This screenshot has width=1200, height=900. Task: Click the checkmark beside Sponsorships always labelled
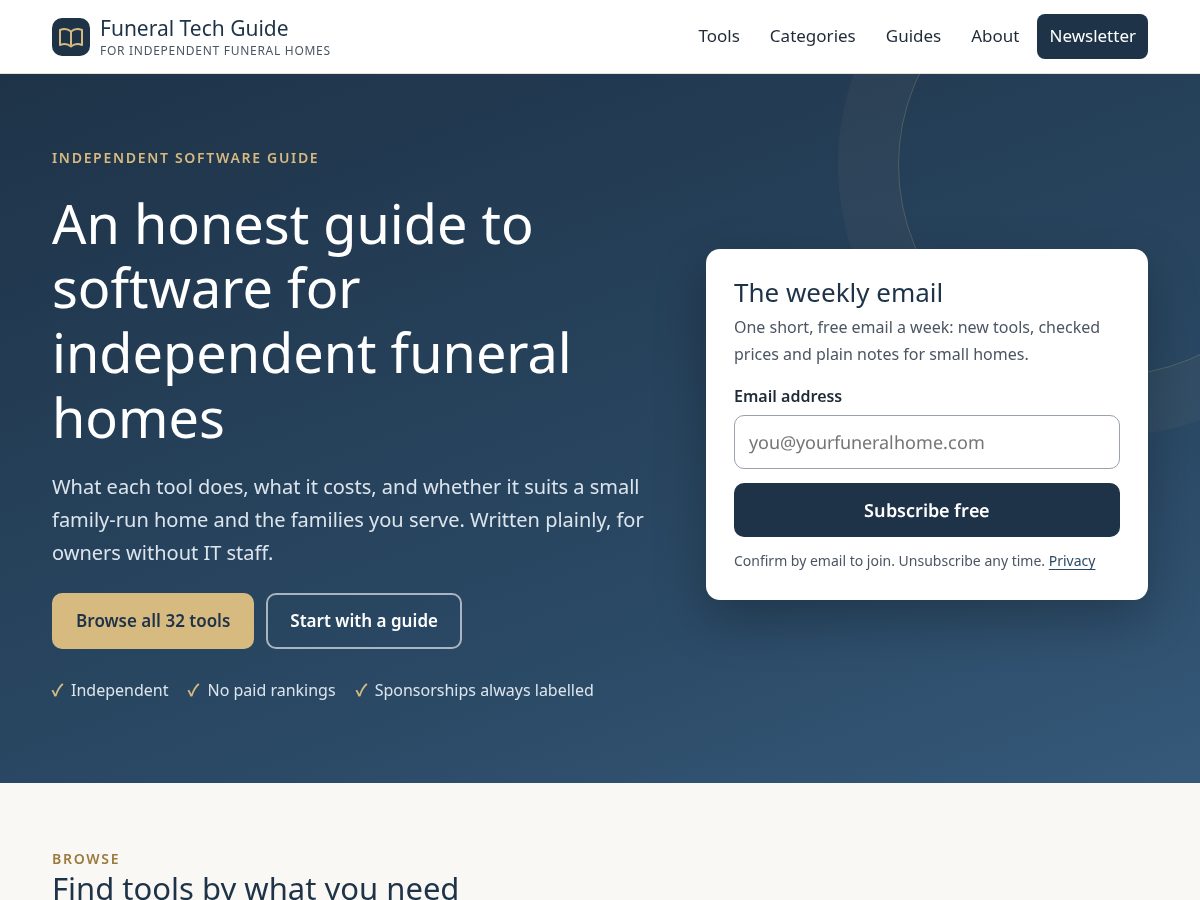(361, 690)
